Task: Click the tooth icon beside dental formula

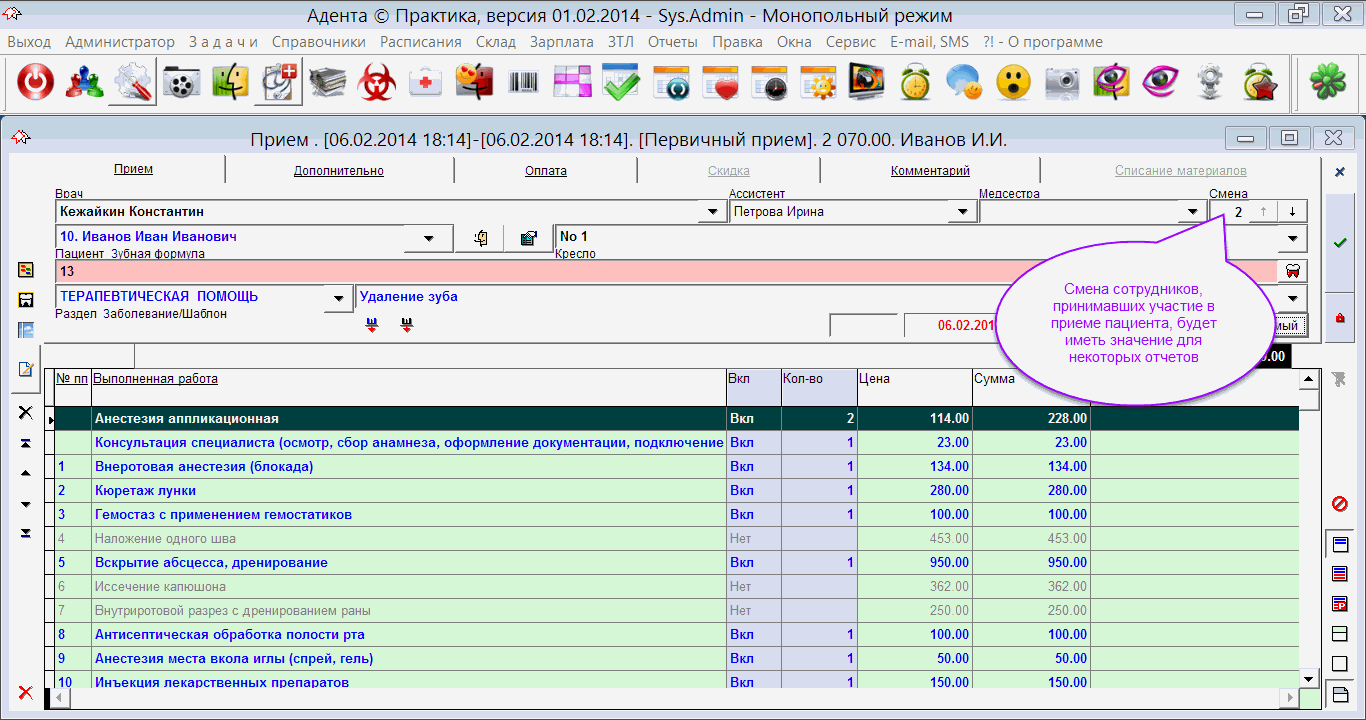Action: [1291, 271]
